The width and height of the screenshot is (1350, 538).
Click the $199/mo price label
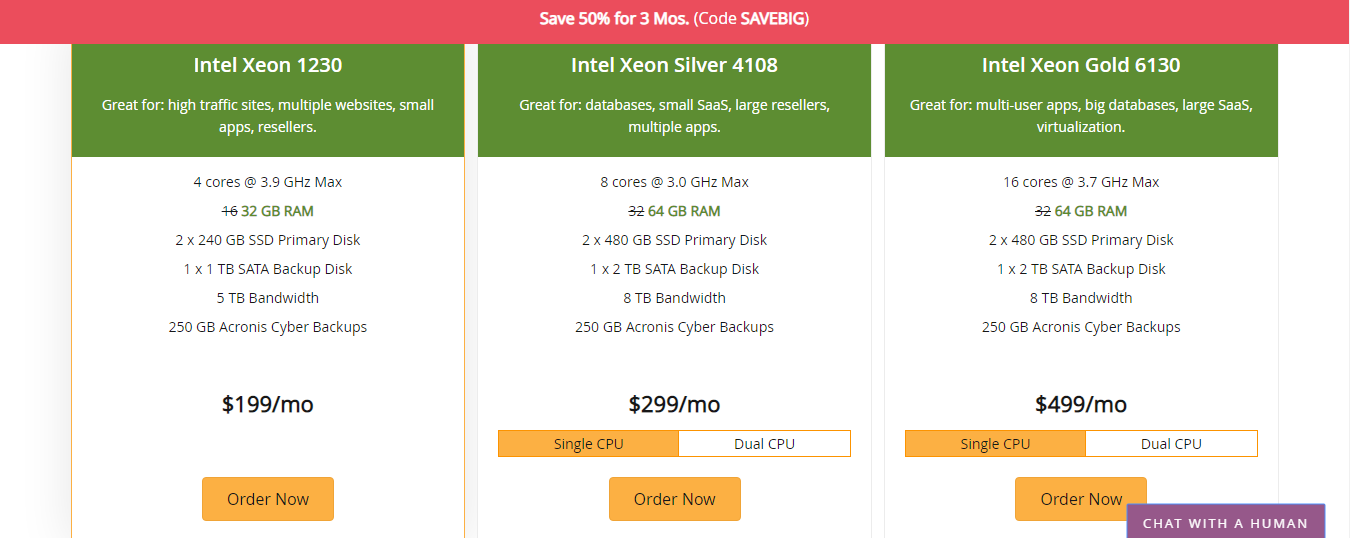(268, 404)
